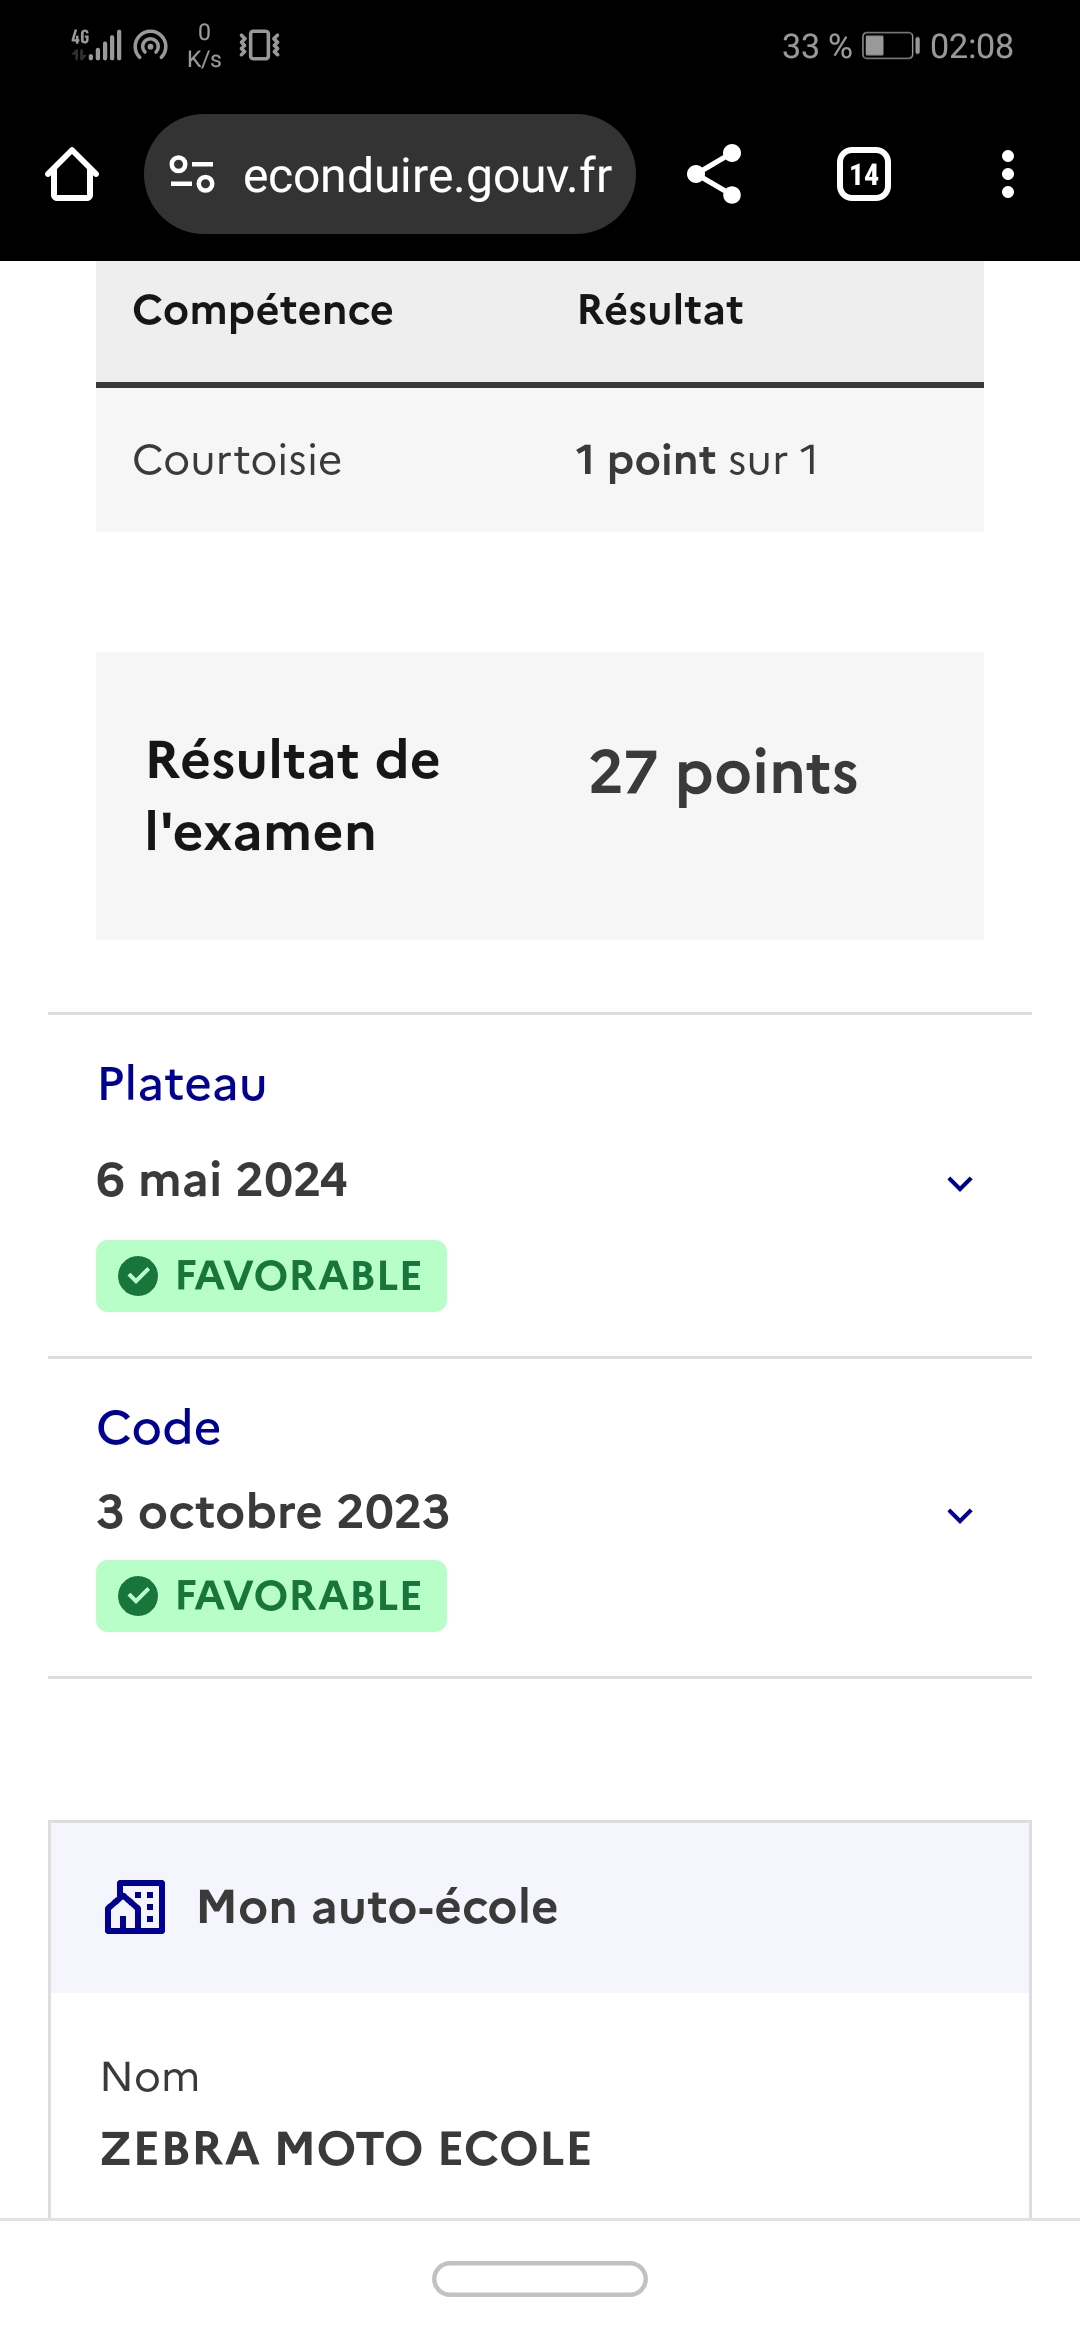Tap the ZEBRA MOTO ECOLE name
The image size is (1080, 2340).
click(x=346, y=2149)
